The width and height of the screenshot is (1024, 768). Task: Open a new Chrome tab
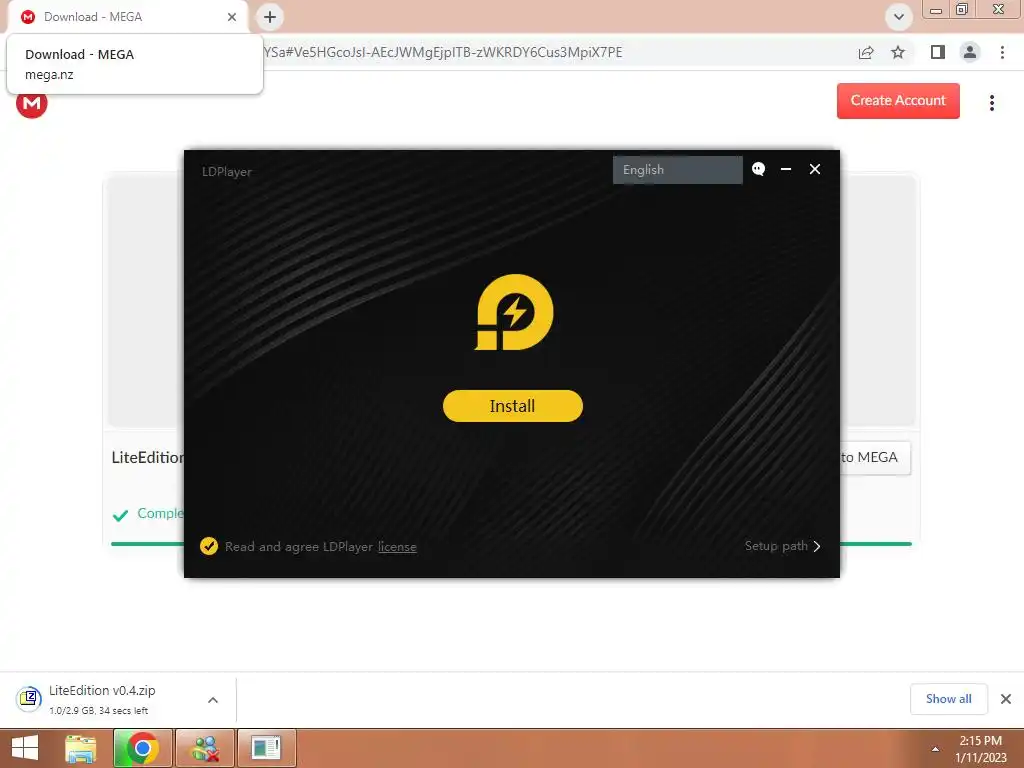click(x=270, y=17)
